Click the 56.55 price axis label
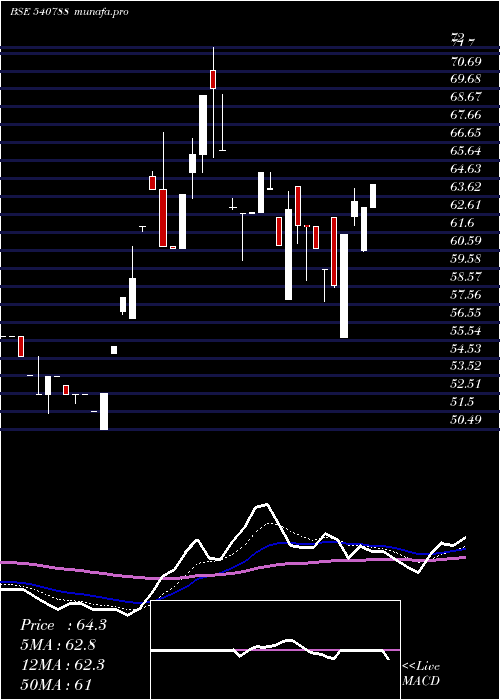The height and width of the screenshot is (700, 500). pos(466,312)
